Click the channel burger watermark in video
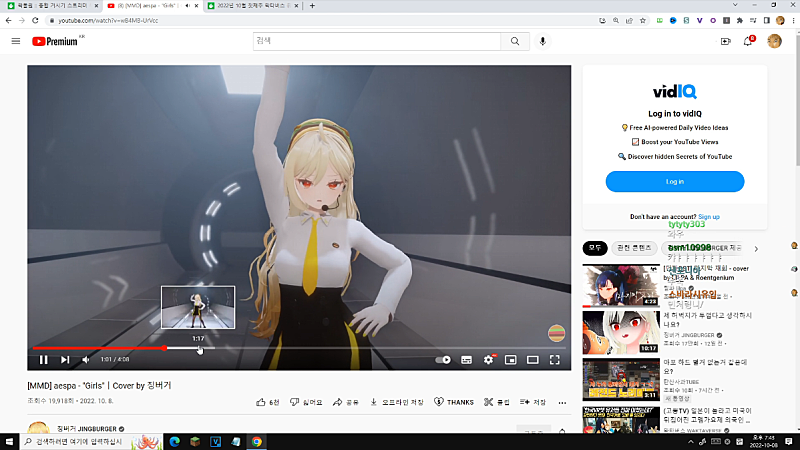The image size is (800, 450). tap(557, 333)
